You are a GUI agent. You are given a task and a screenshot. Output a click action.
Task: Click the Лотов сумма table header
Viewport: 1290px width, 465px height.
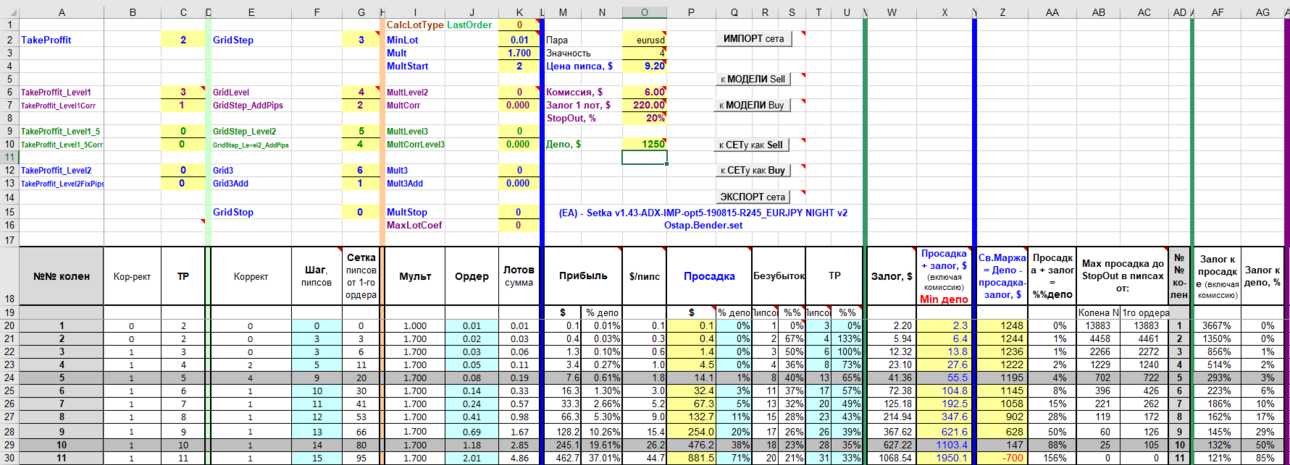click(x=519, y=276)
